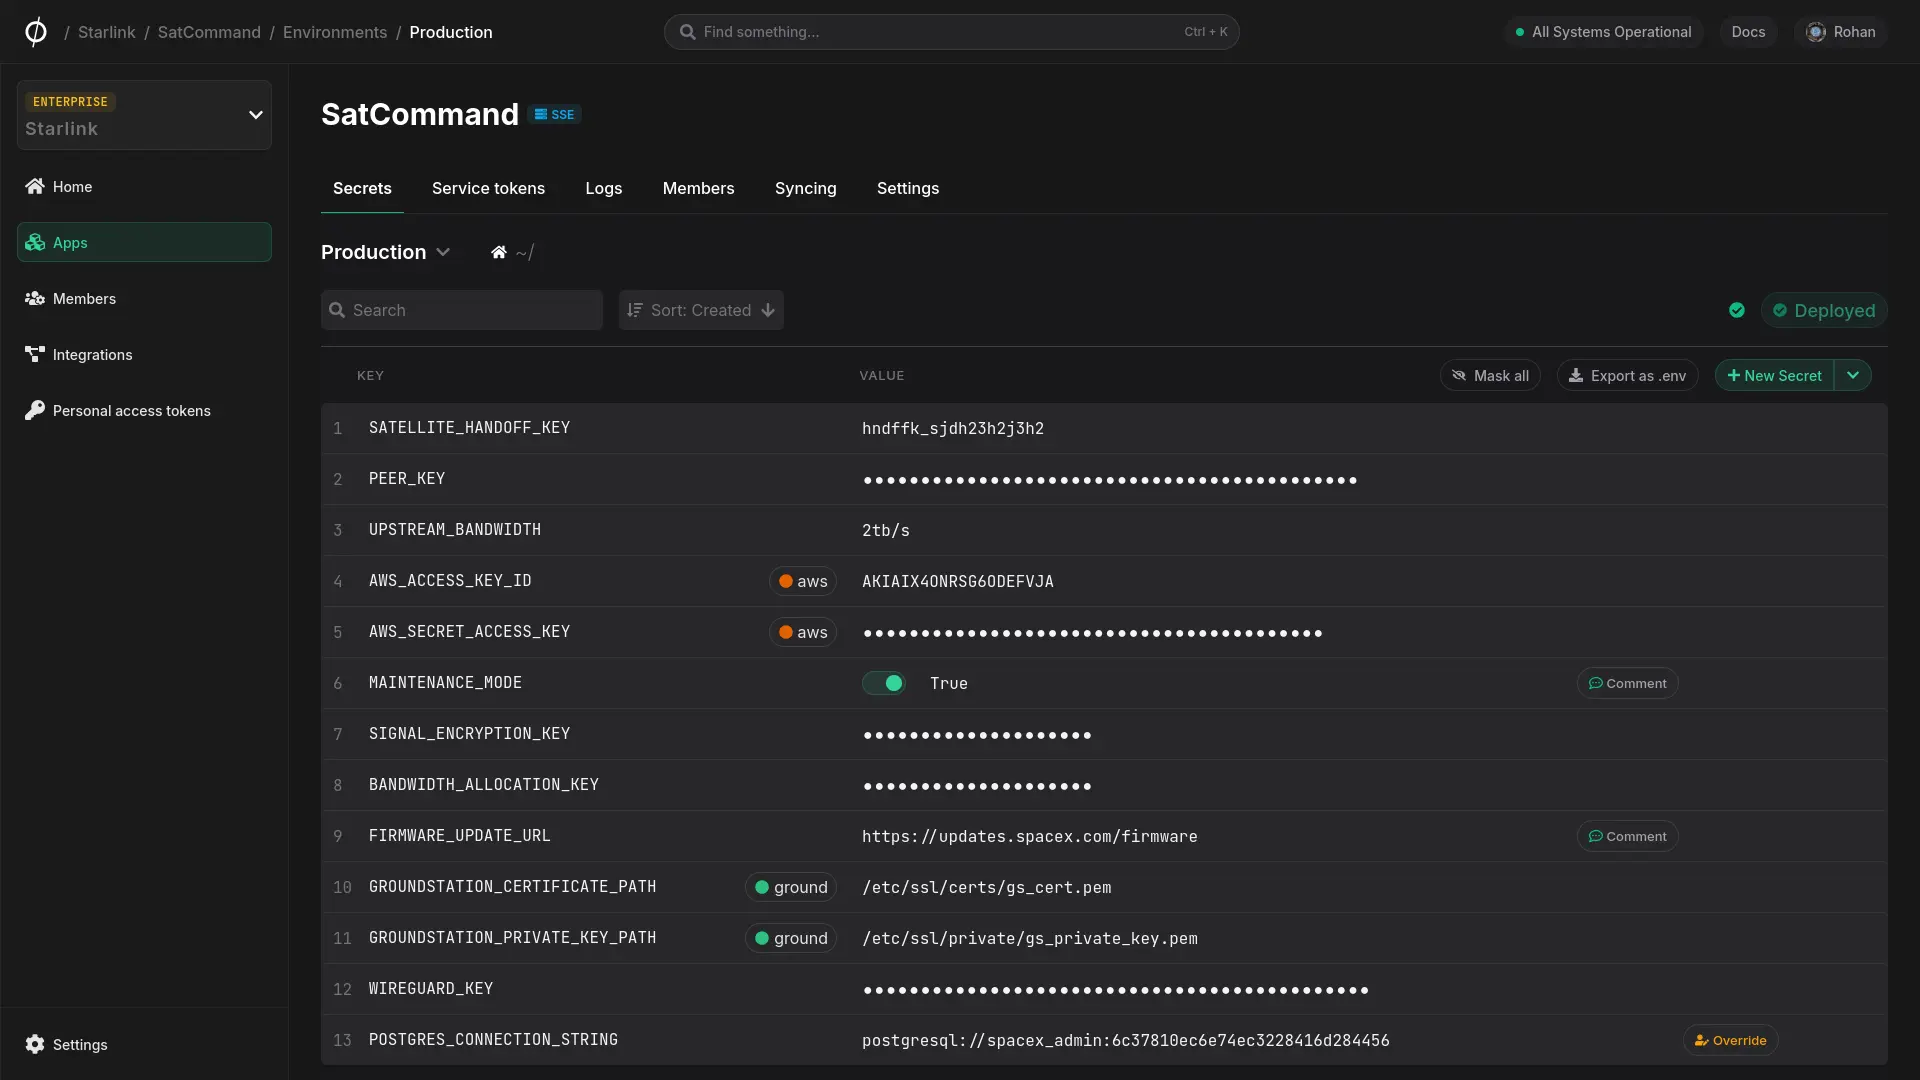Click the logo icon in the top-left corner

tap(36, 32)
